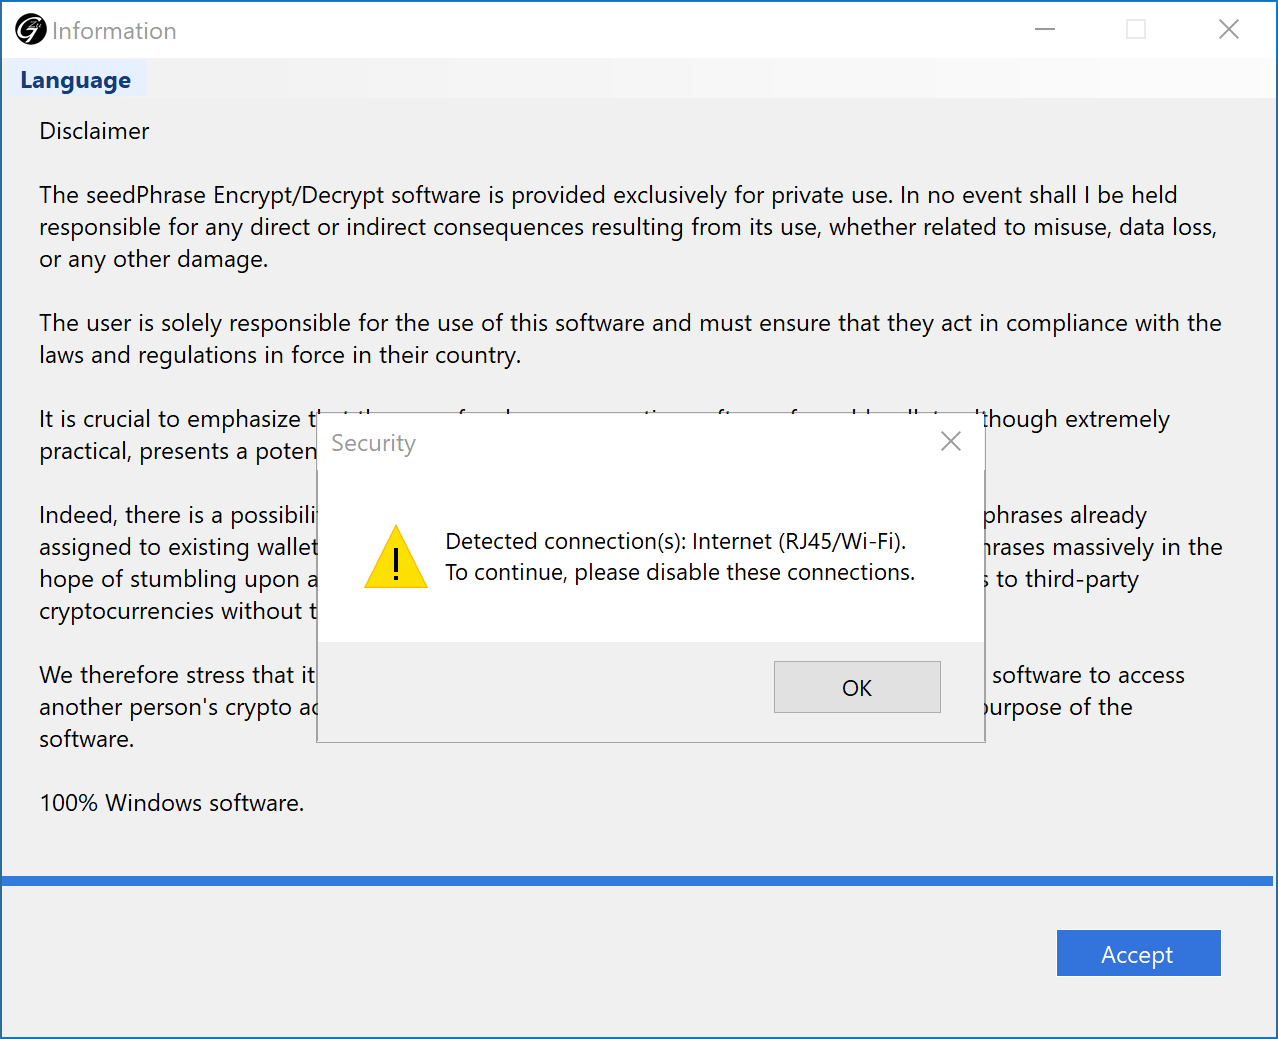Image resolution: width=1278 pixels, height=1039 pixels.
Task: Click the "100% Windows software." line
Action: 171,803
